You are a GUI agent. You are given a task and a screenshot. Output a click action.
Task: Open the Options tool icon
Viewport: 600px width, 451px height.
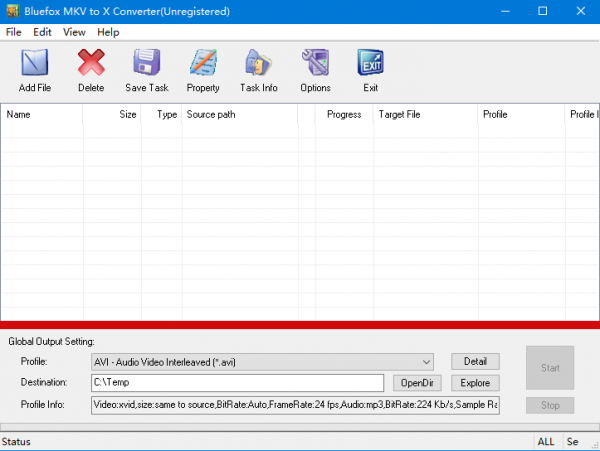point(315,65)
